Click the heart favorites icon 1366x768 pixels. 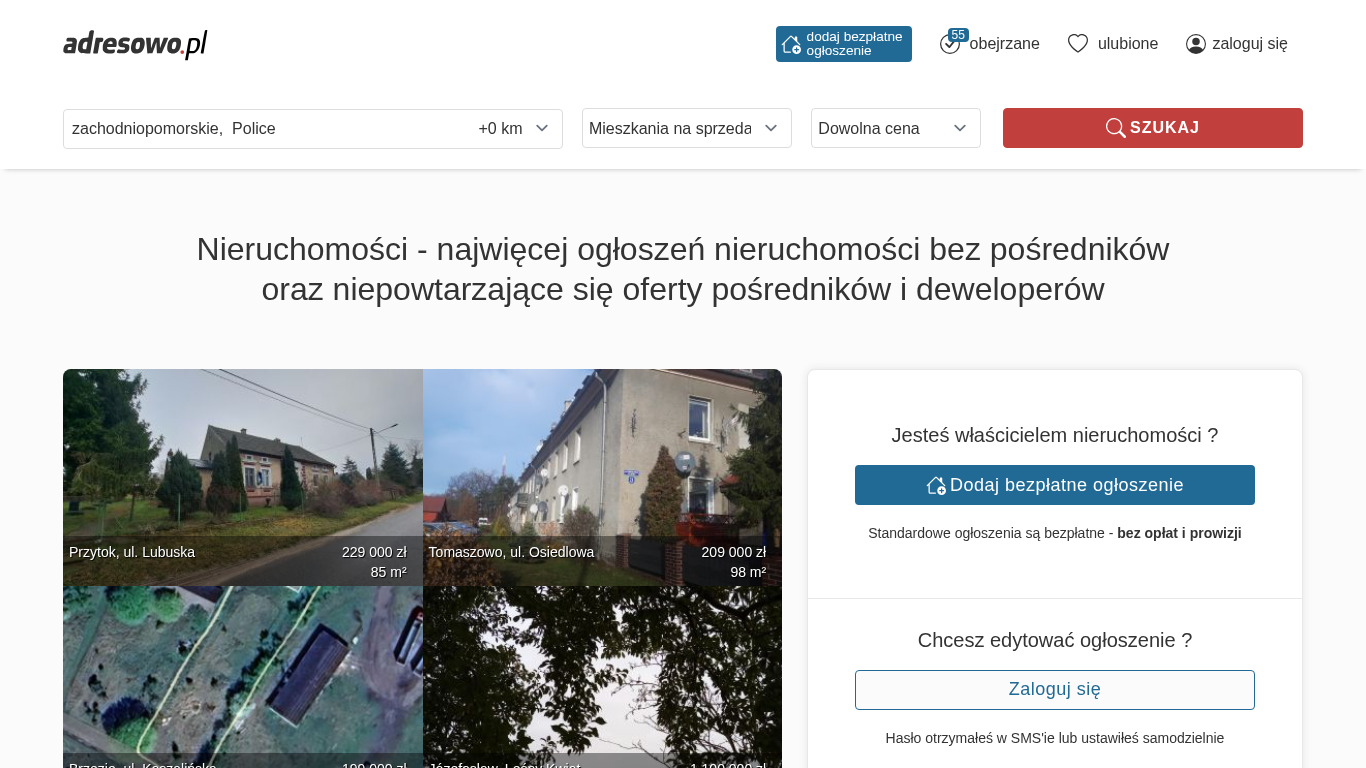pyautogui.click(x=1077, y=44)
